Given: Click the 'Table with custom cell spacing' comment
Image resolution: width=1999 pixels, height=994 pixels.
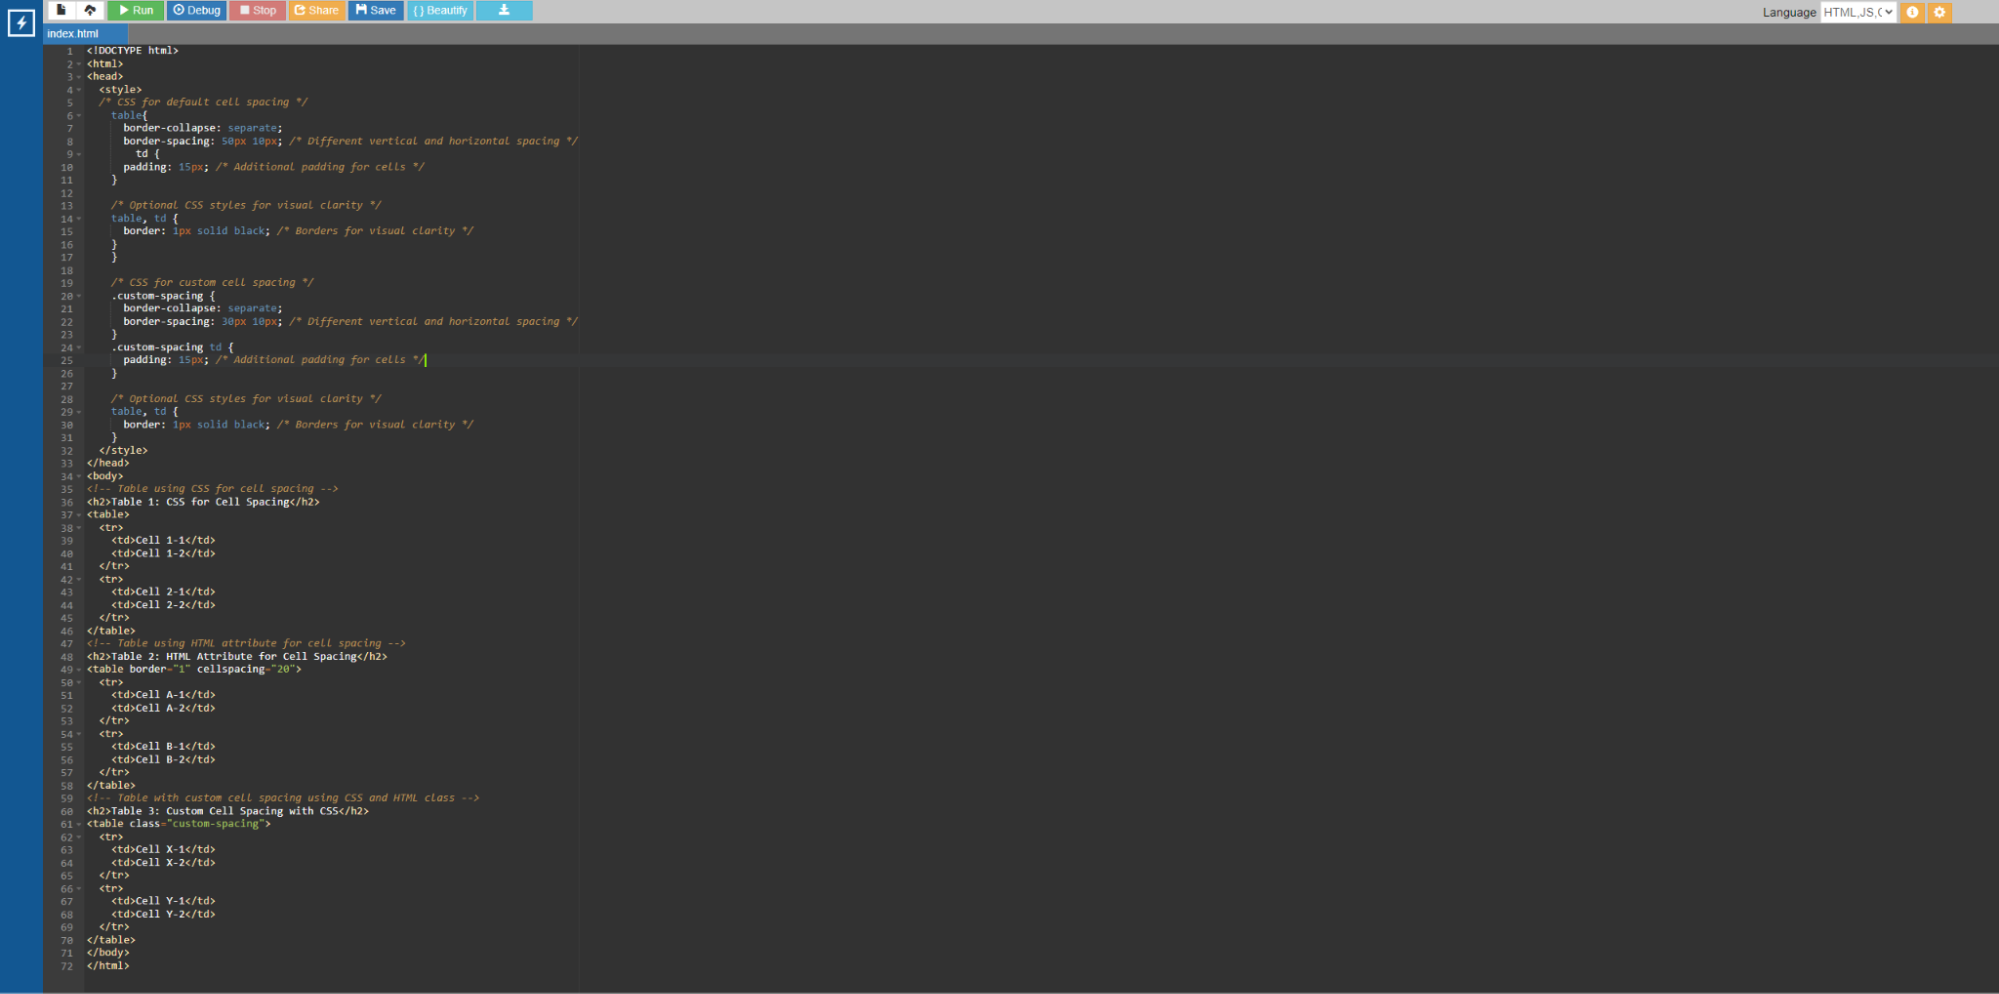Looking at the screenshot, I should tap(283, 798).
